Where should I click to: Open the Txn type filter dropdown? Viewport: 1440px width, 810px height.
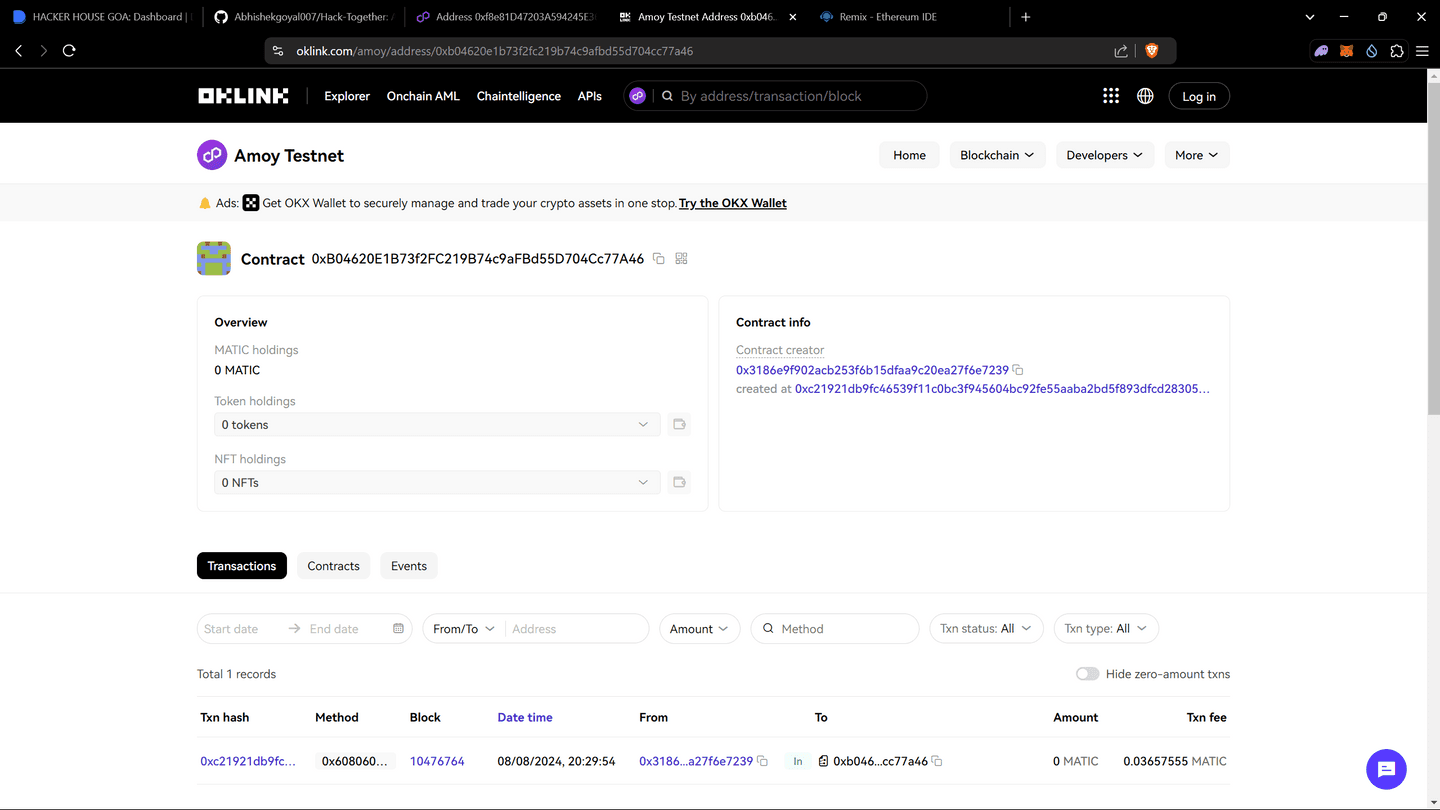click(x=1106, y=629)
